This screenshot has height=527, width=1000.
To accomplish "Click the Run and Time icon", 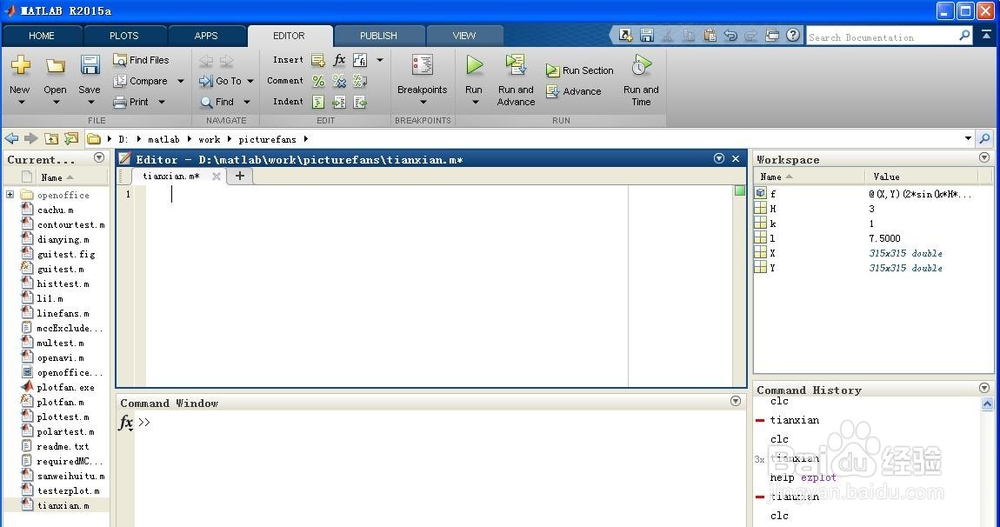I will (x=641, y=65).
